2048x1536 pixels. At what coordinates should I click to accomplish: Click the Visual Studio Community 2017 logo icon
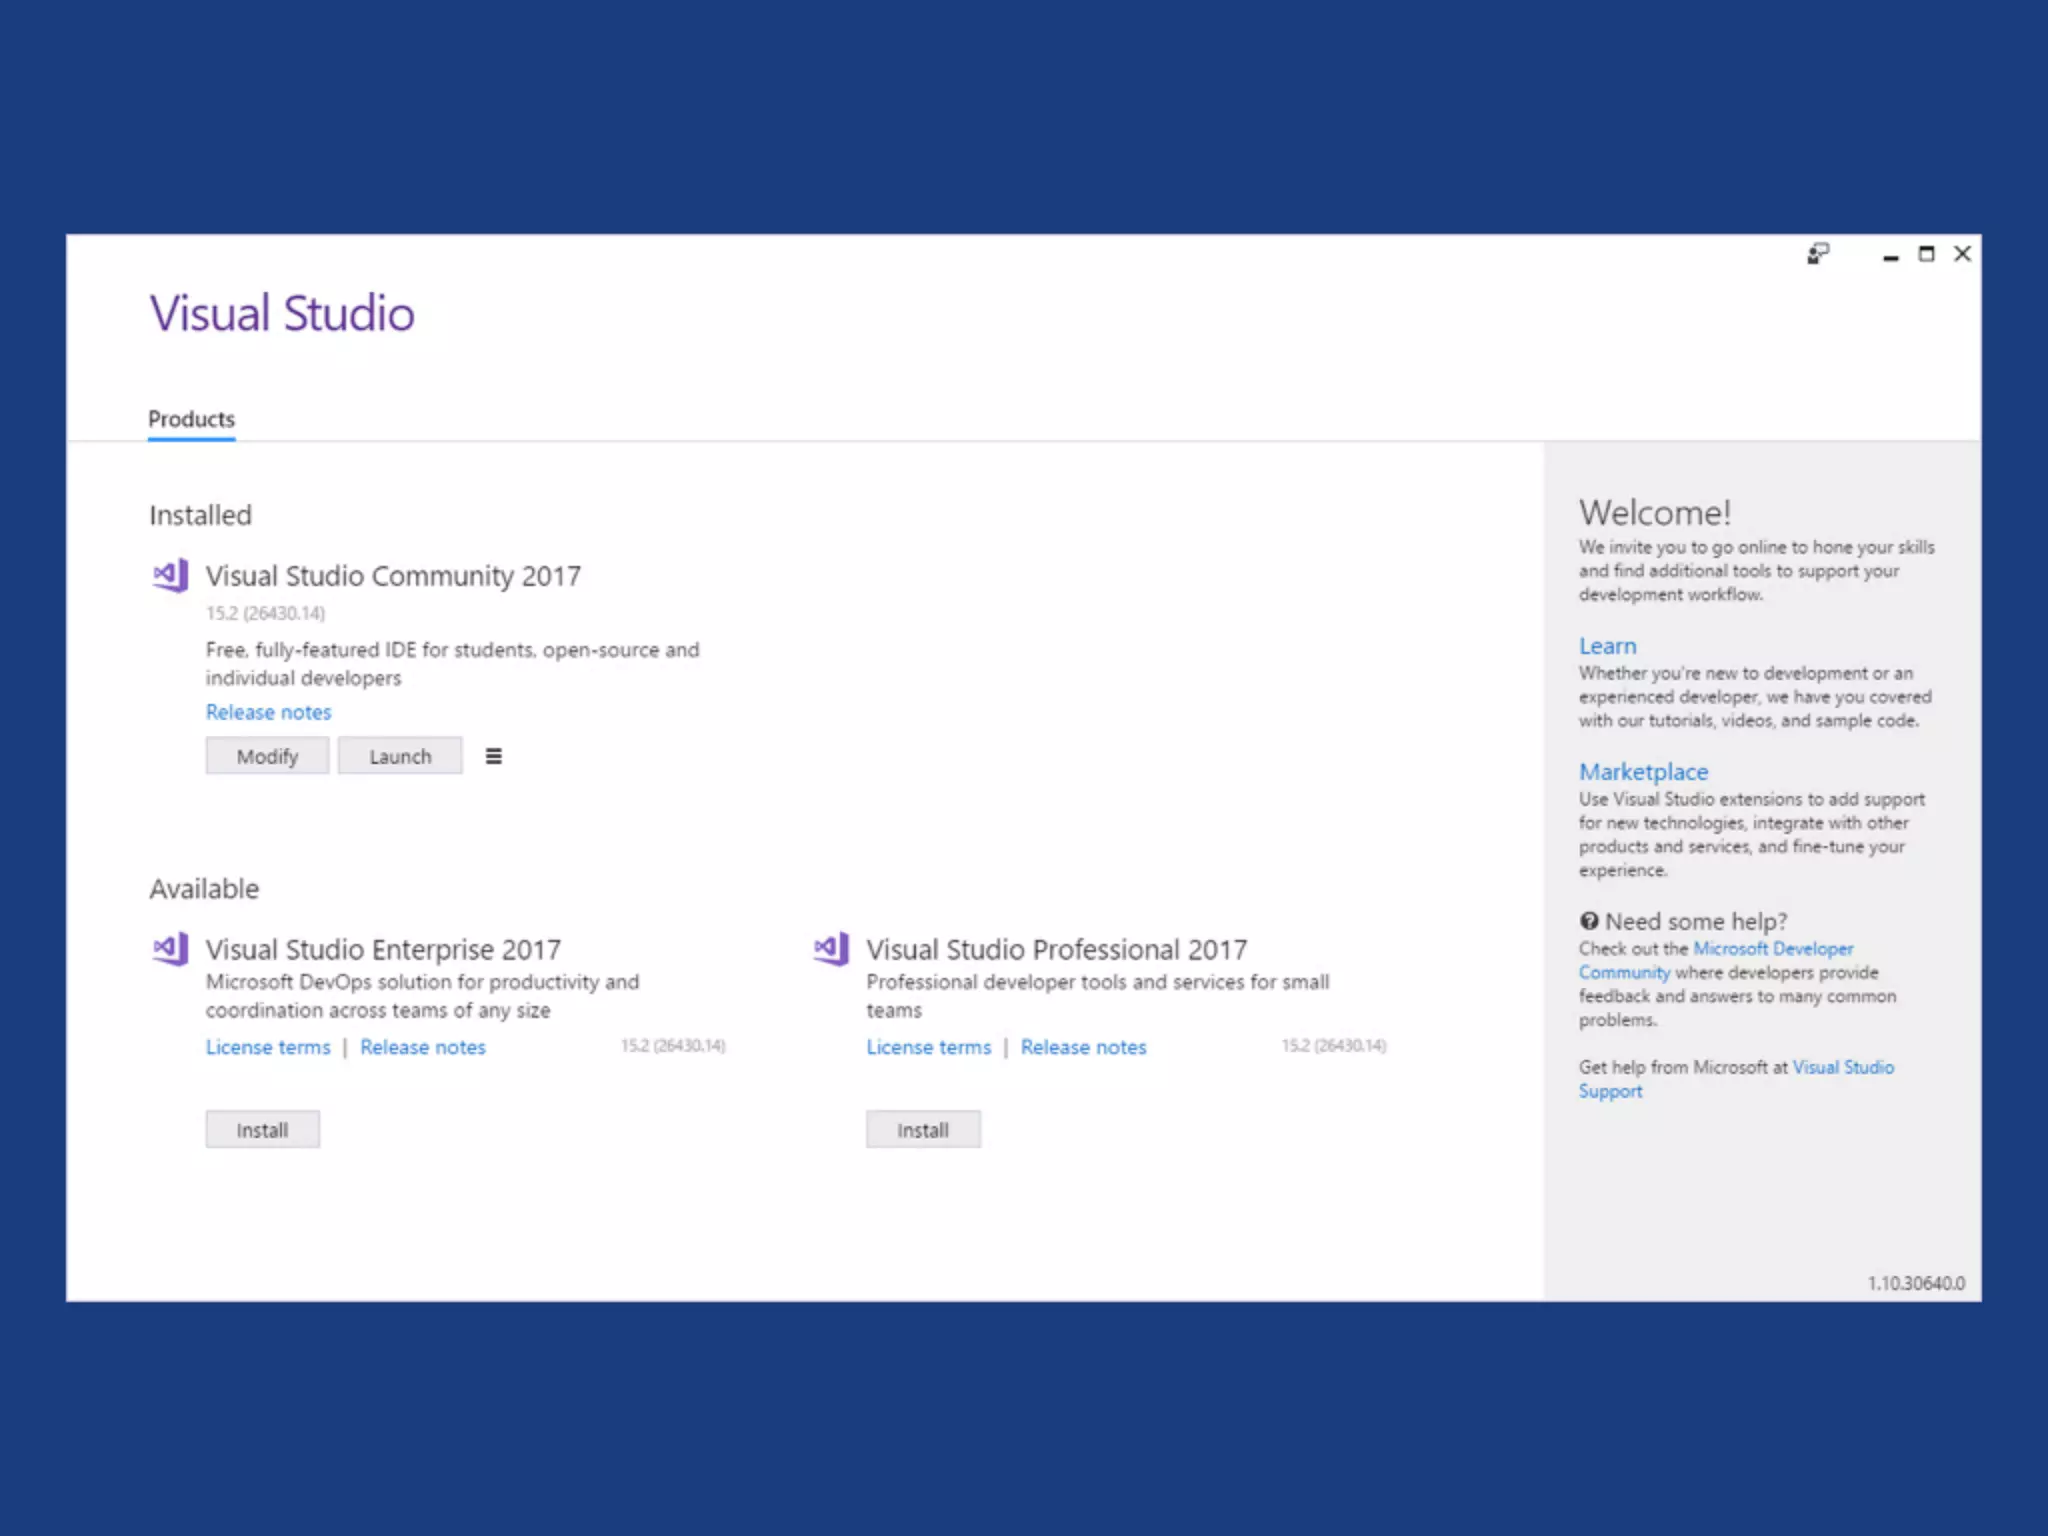coord(170,575)
